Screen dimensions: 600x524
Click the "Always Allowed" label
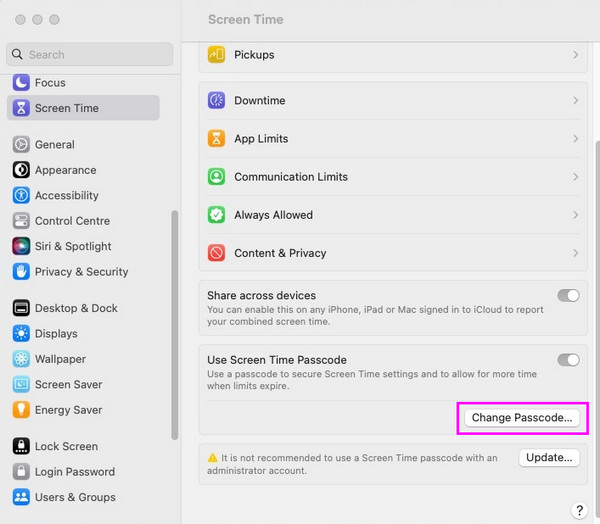pyautogui.click(x=274, y=215)
